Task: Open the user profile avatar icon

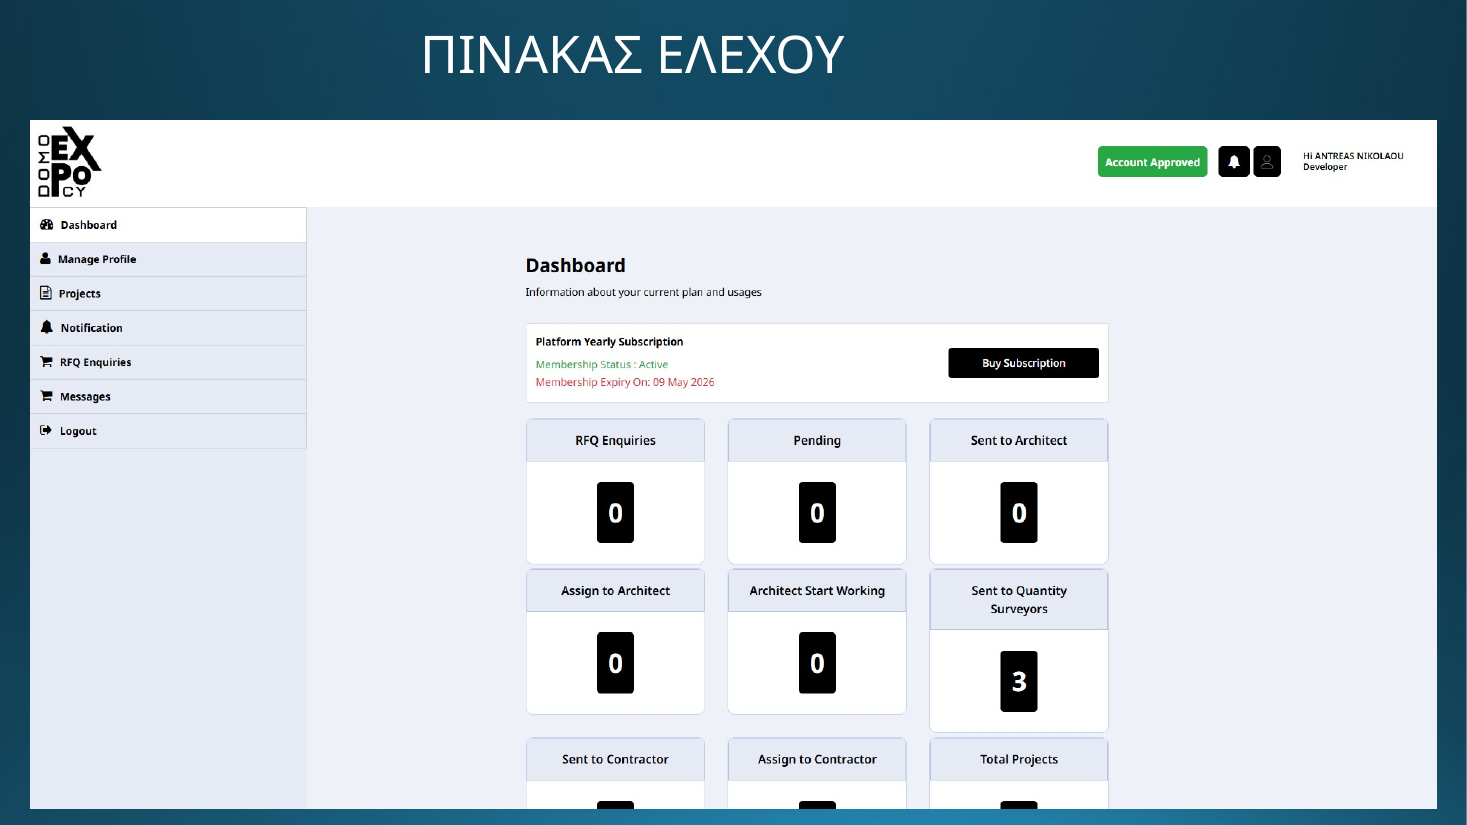Action: [1267, 162]
